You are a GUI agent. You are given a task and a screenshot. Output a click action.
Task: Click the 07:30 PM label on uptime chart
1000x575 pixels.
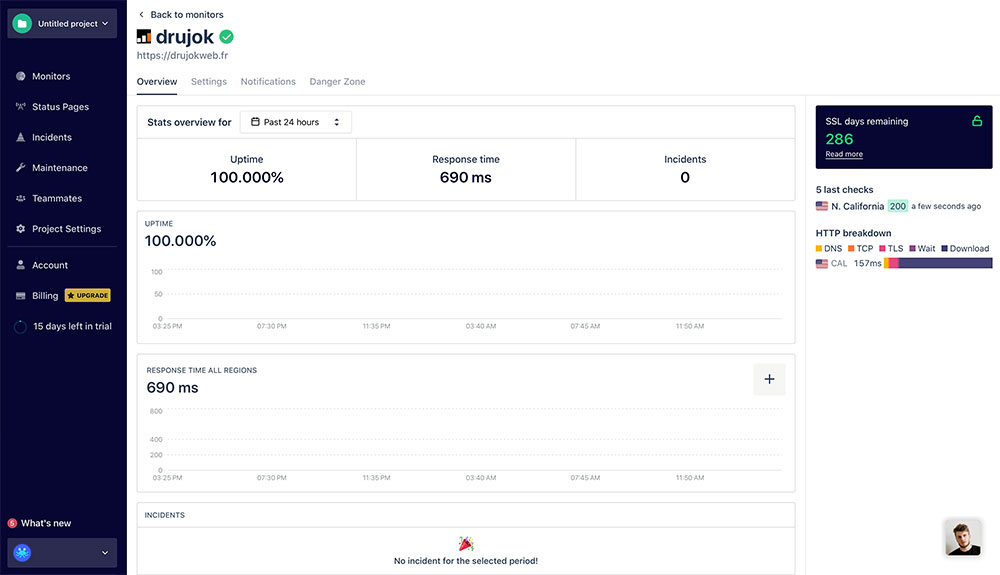click(x=272, y=326)
